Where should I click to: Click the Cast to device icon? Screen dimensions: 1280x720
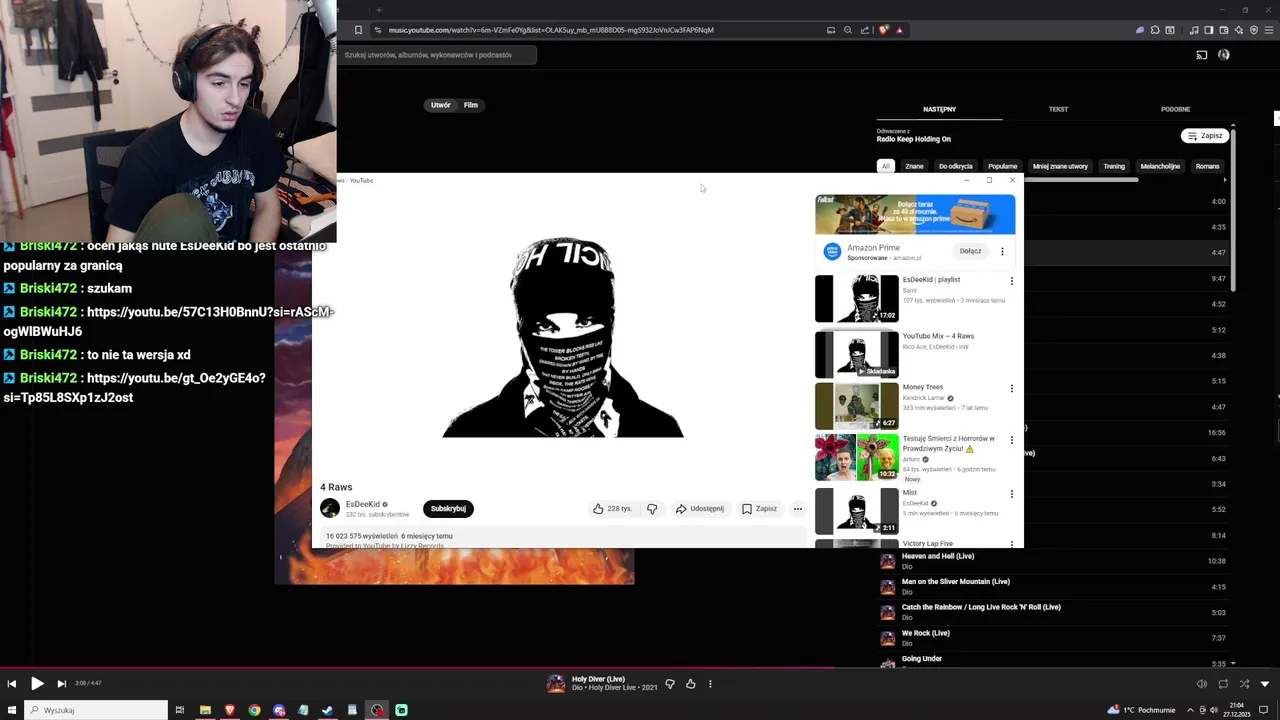click(x=1202, y=55)
